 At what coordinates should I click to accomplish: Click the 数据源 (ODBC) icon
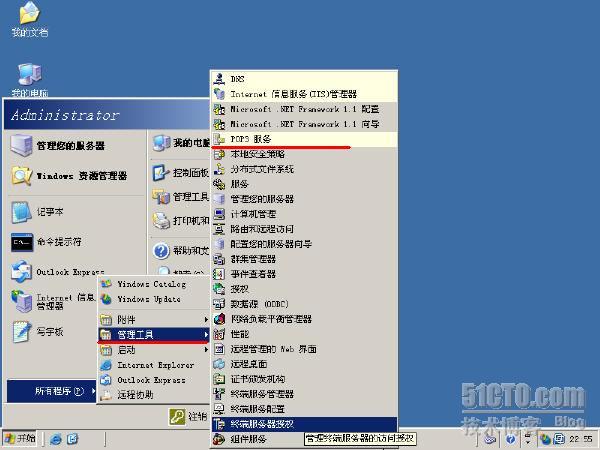[x=219, y=304]
